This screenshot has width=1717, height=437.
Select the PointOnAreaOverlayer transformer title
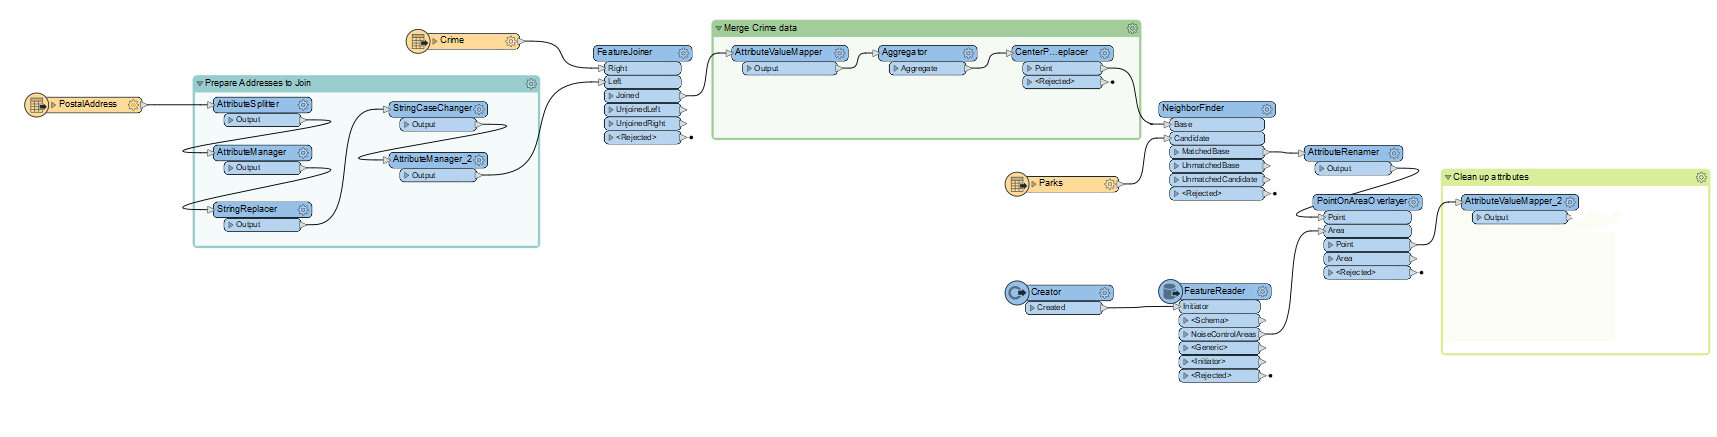[x=1360, y=201]
